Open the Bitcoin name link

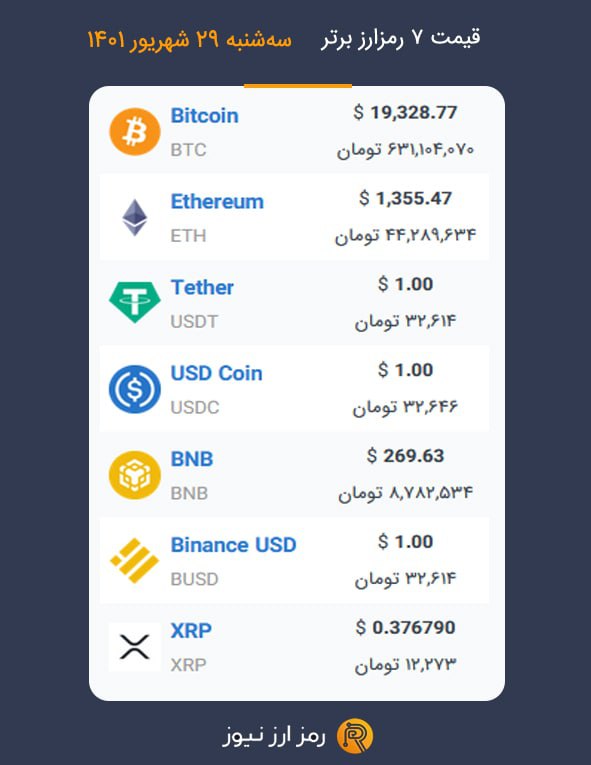coord(204,116)
